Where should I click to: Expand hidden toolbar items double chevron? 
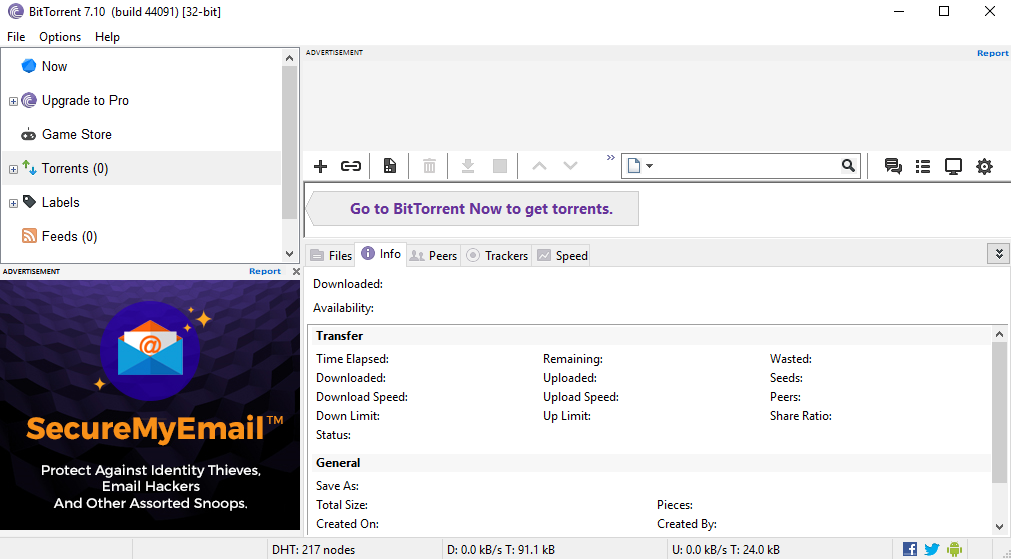pyautogui.click(x=611, y=158)
